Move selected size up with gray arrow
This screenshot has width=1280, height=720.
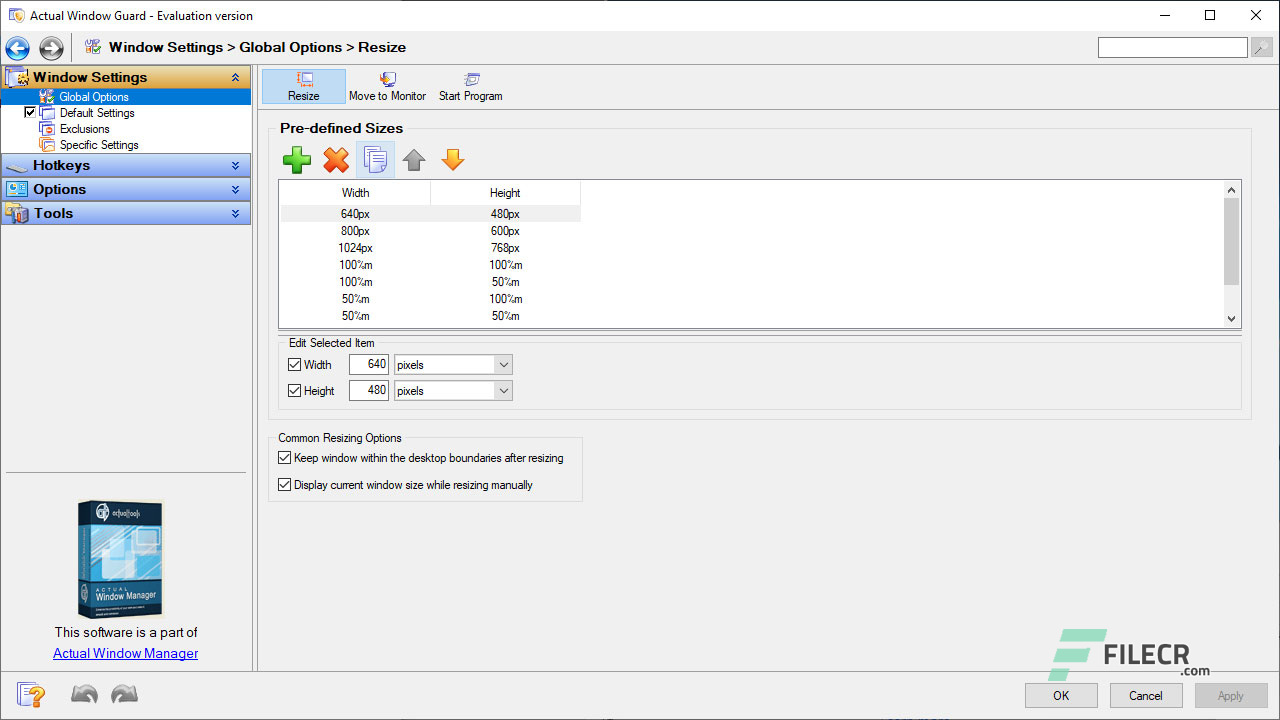(414, 160)
